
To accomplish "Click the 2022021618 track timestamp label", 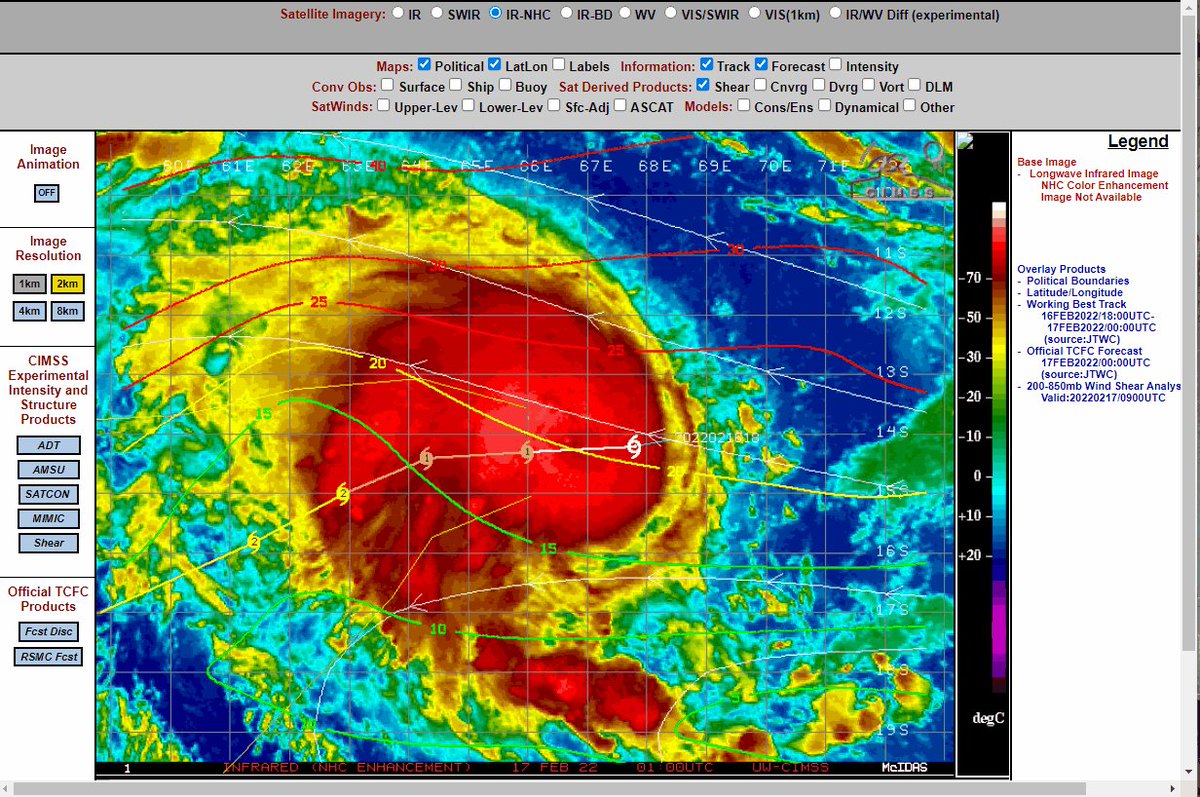I will pyautogui.click(x=716, y=438).
